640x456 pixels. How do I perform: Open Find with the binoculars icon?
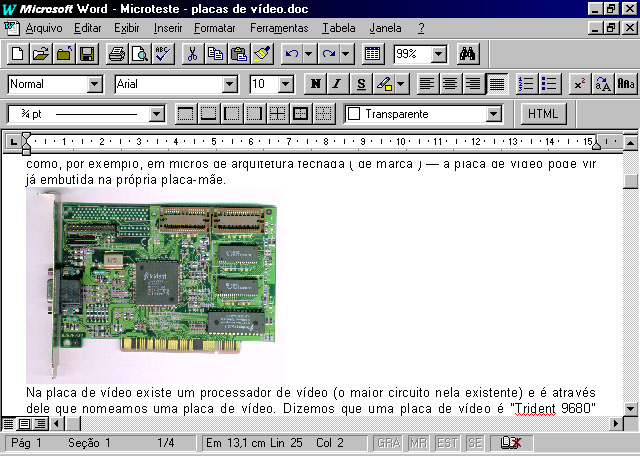point(468,54)
